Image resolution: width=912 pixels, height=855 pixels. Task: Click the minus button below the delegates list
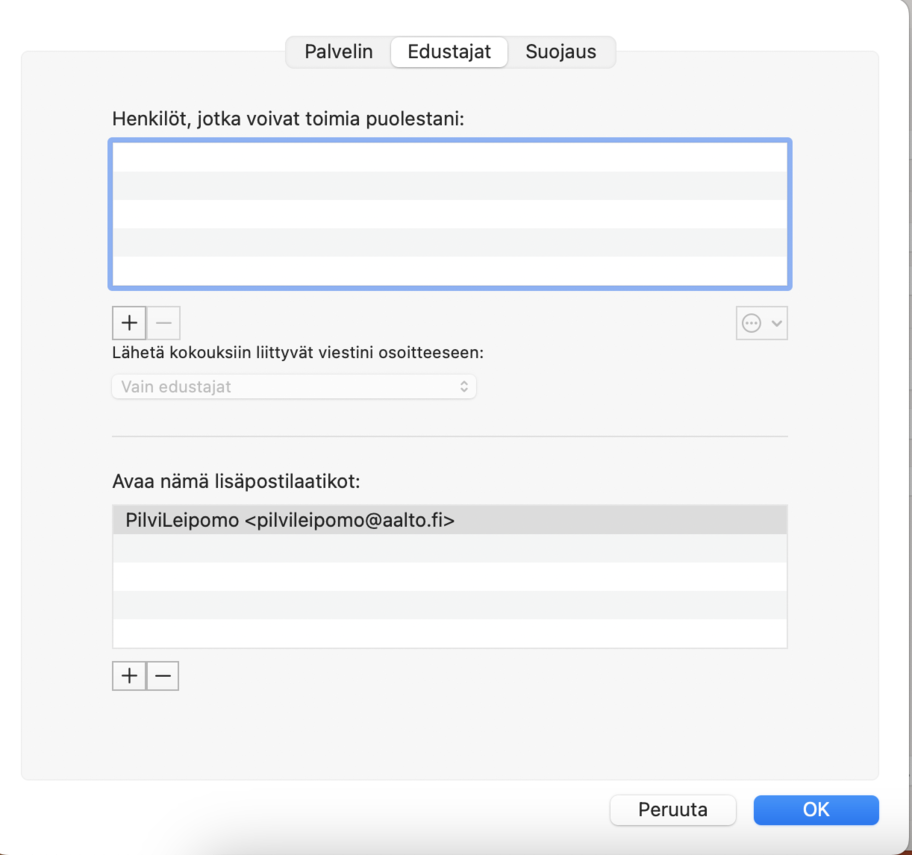(164, 323)
